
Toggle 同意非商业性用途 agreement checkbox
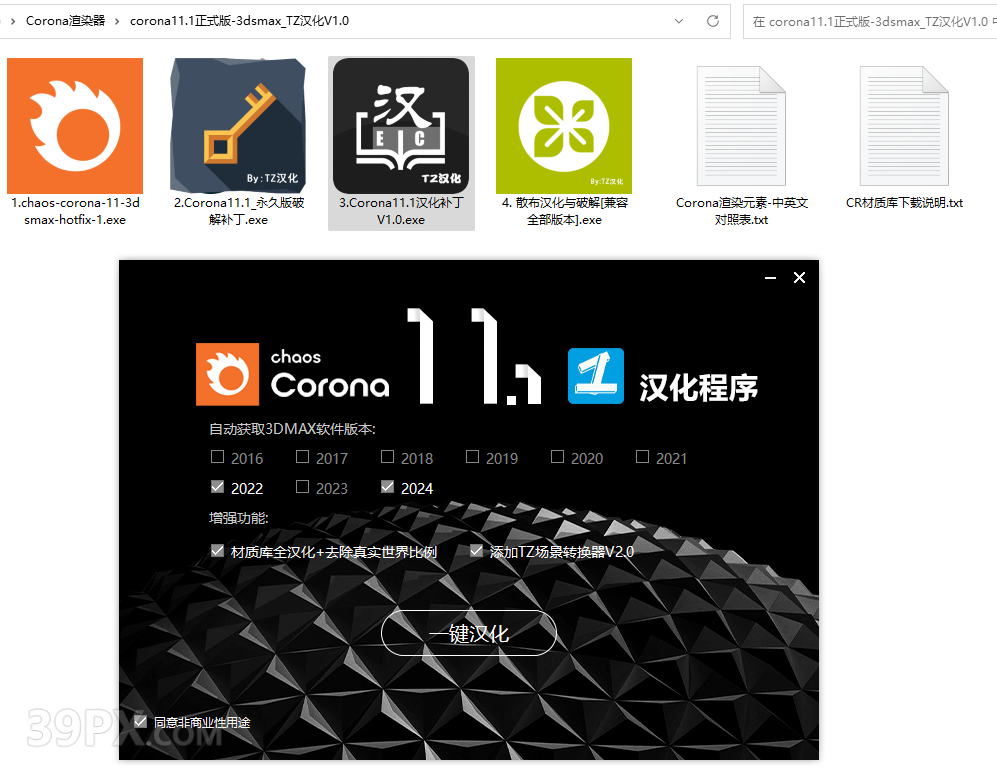coord(141,722)
